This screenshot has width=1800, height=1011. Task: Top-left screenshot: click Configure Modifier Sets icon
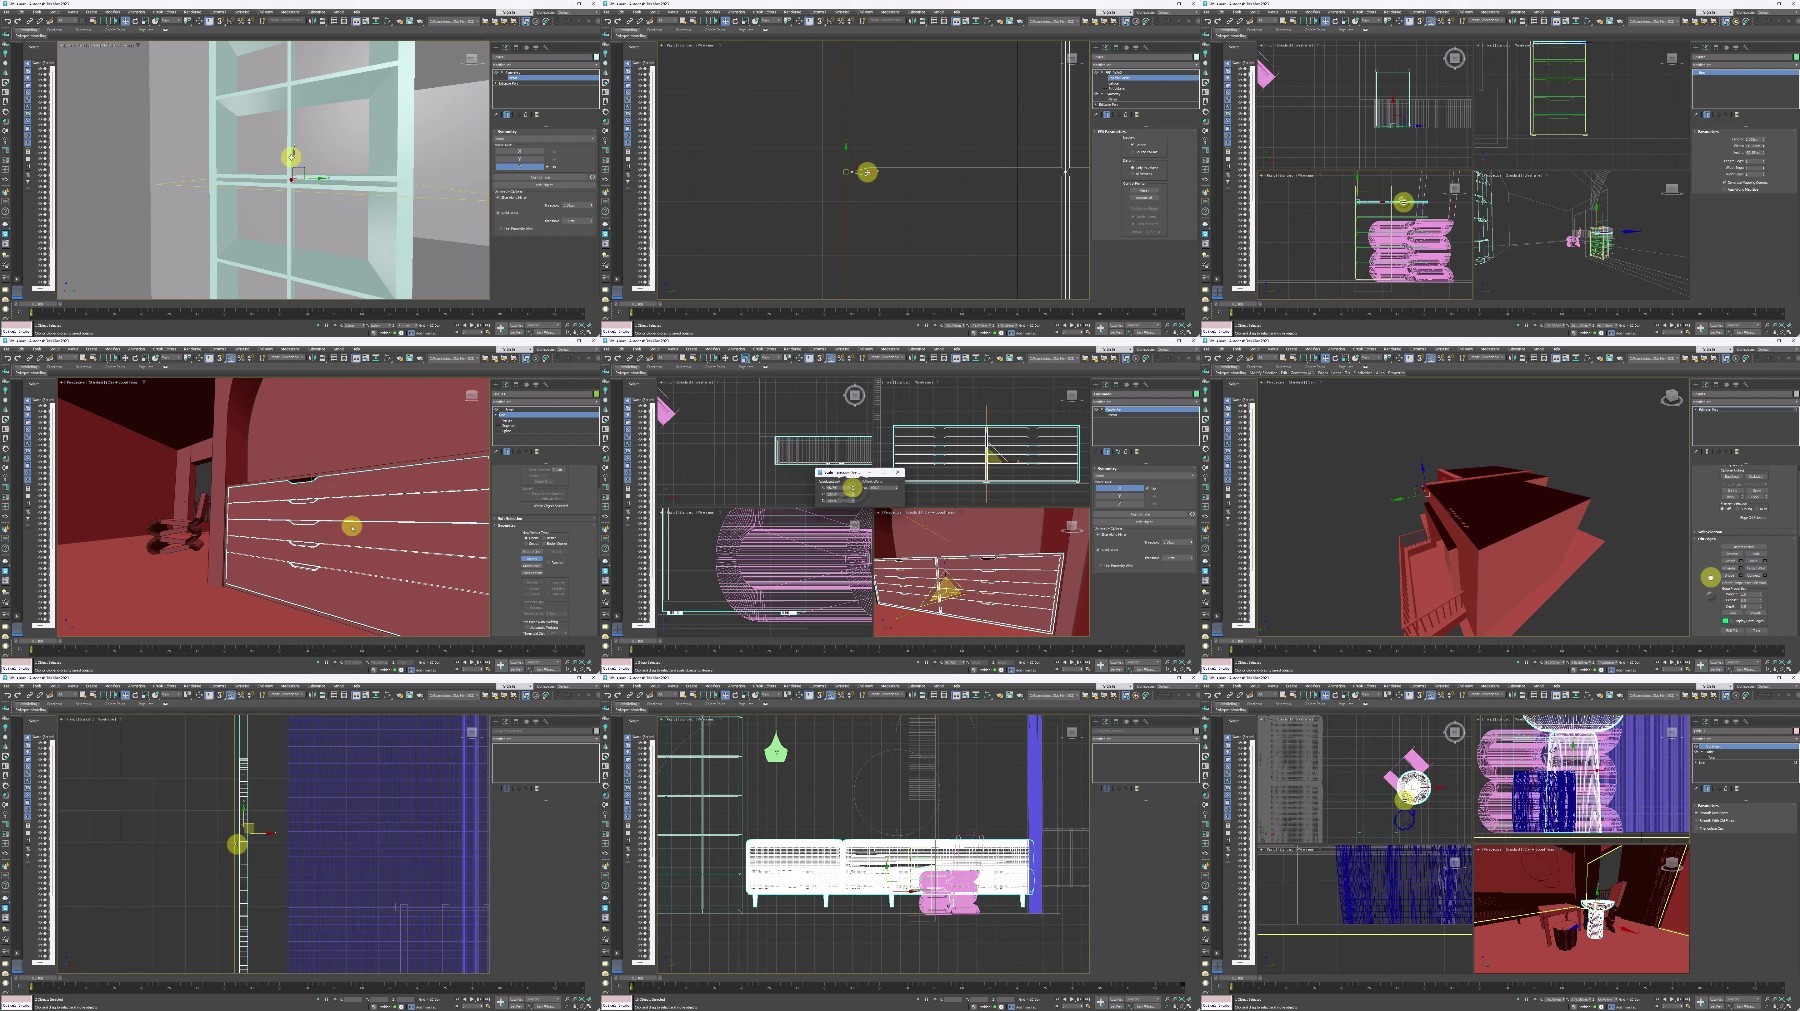tap(537, 115)
